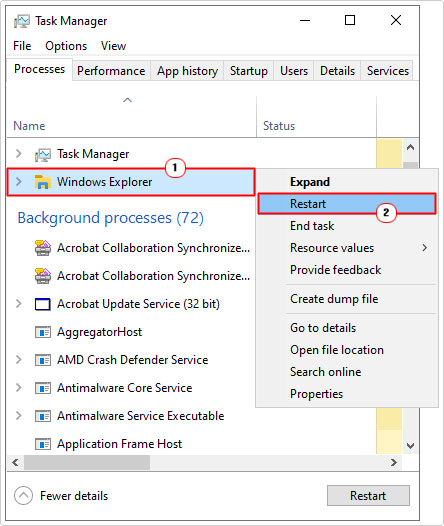
Task: Choose Go to details
Action: click(347, 328)
